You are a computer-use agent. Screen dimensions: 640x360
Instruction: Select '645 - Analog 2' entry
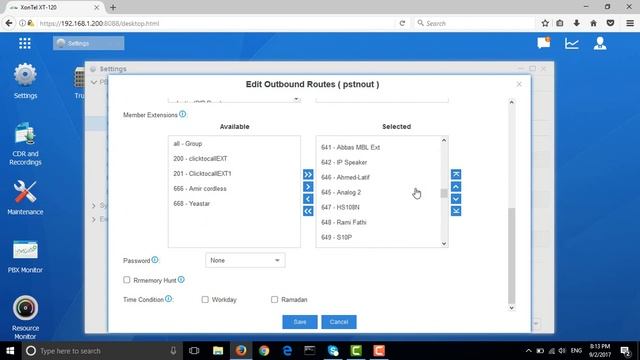[378, 192]
